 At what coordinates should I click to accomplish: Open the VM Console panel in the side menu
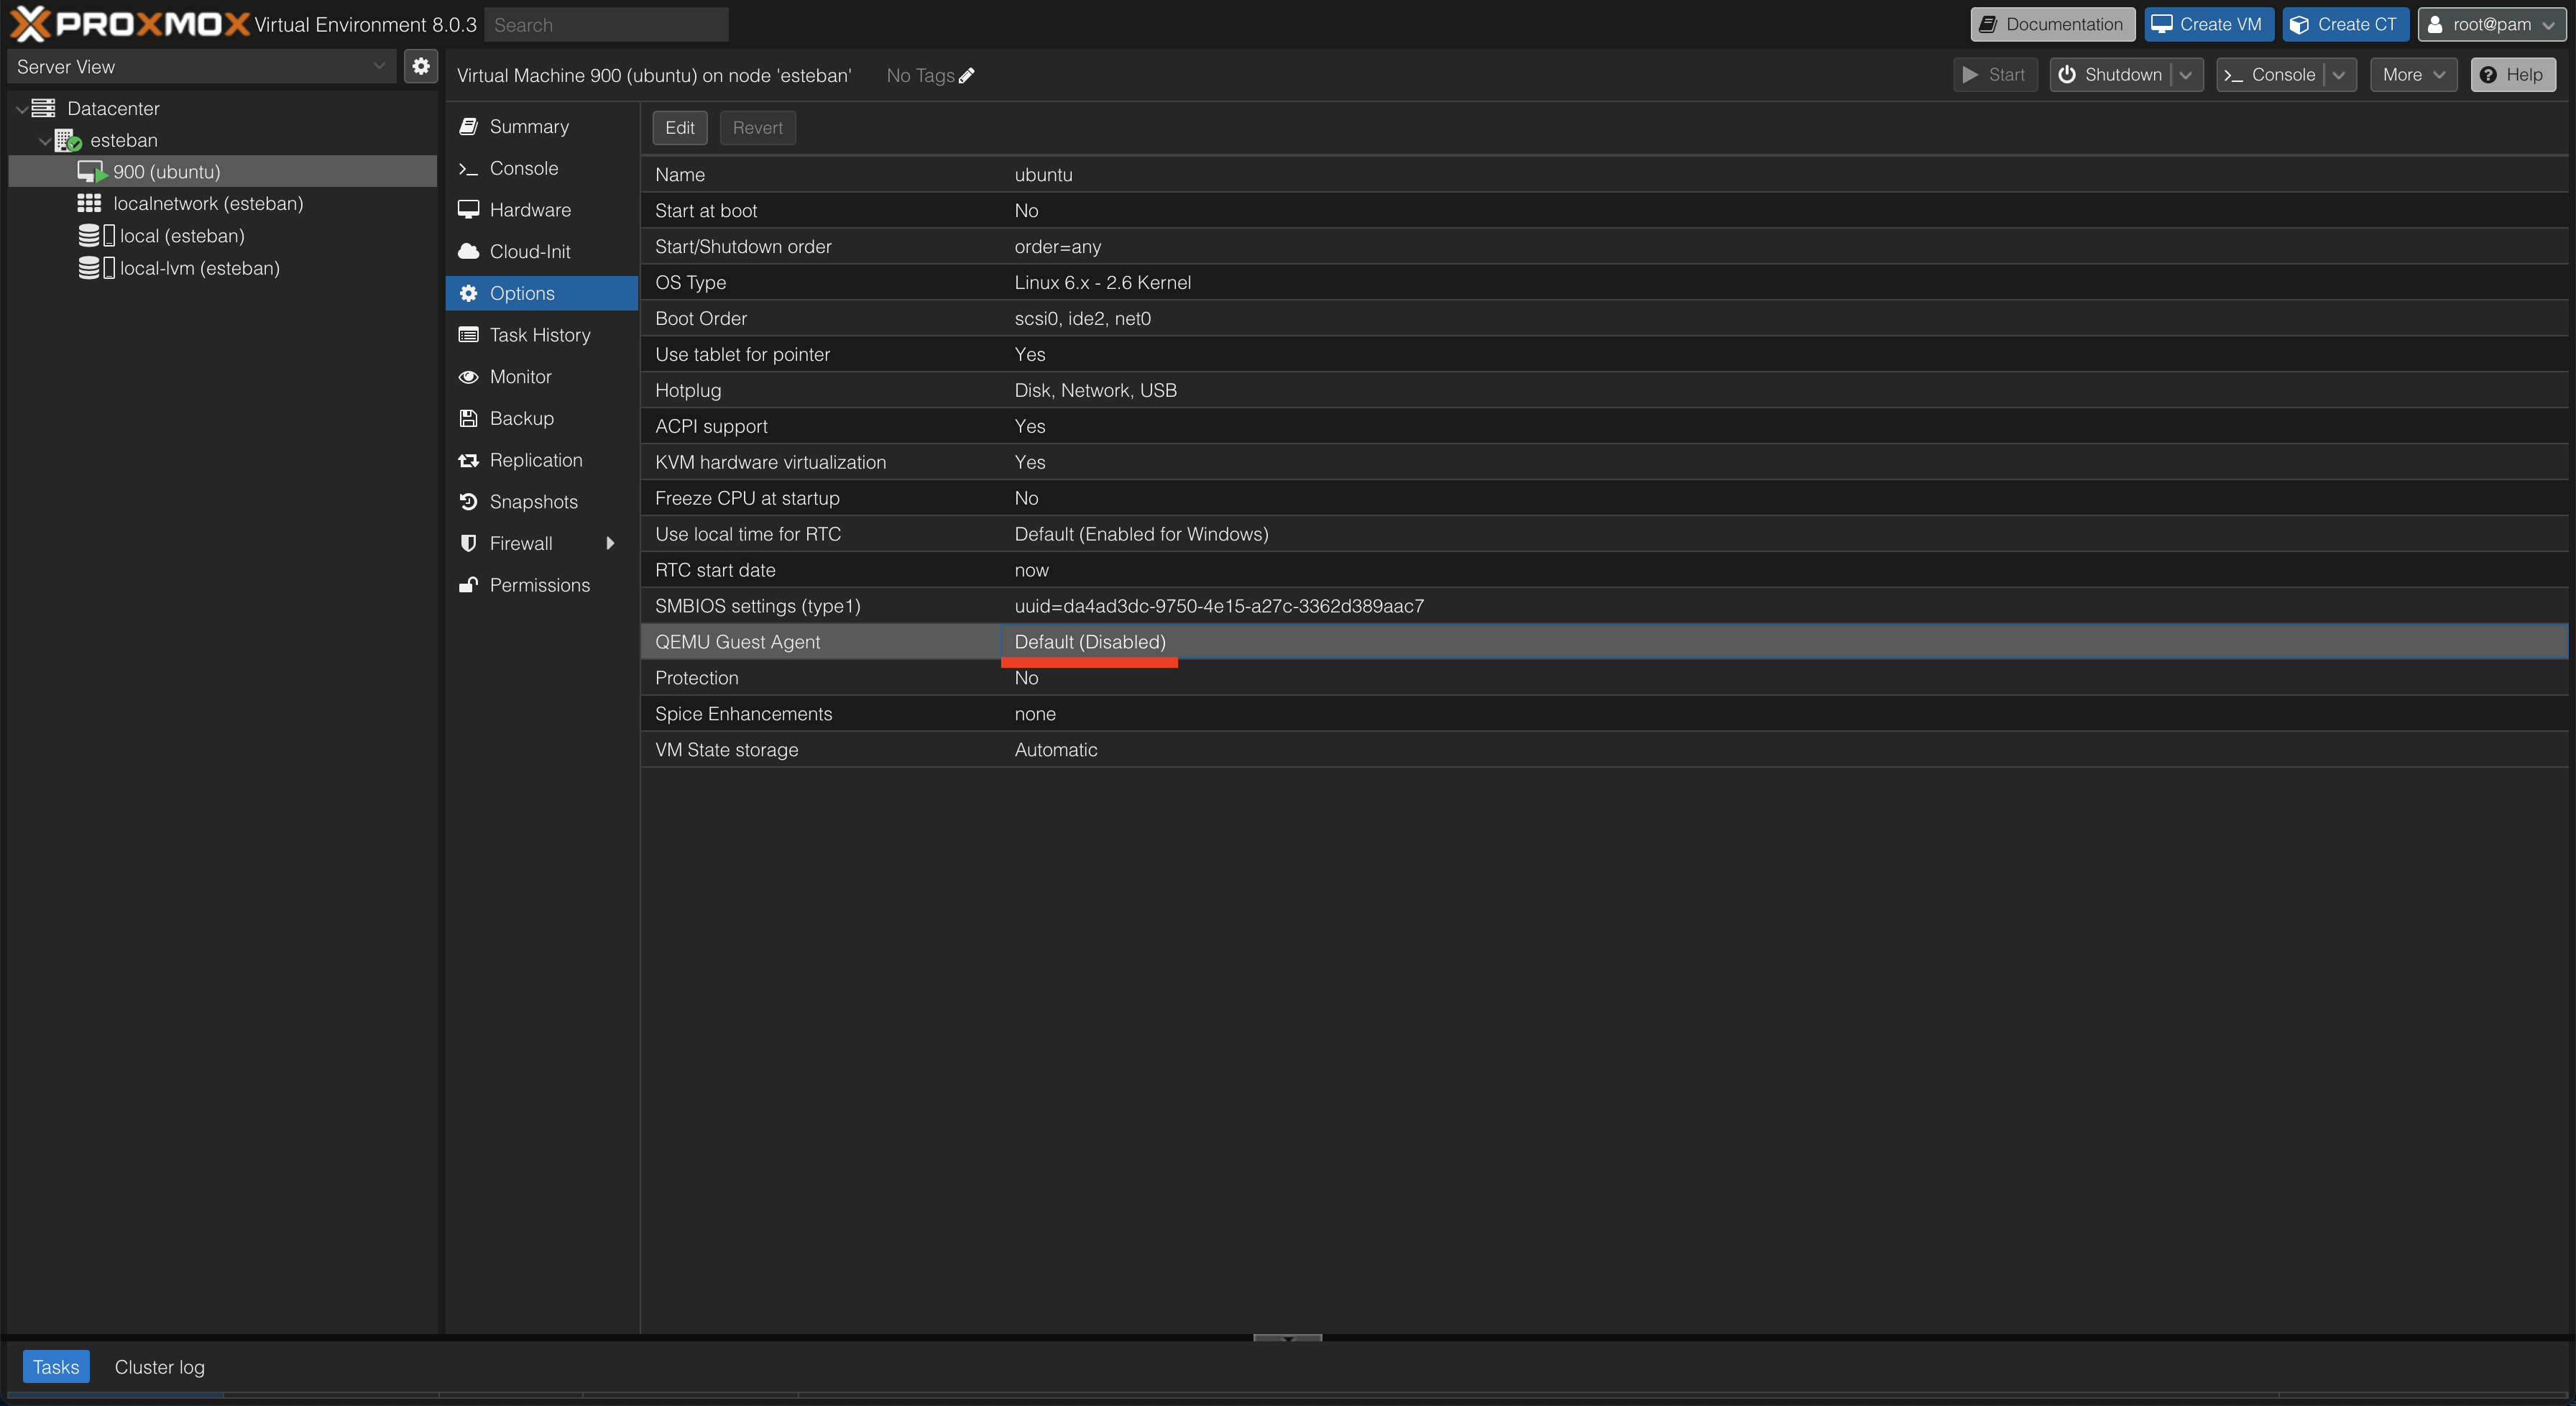pos(542,168)
